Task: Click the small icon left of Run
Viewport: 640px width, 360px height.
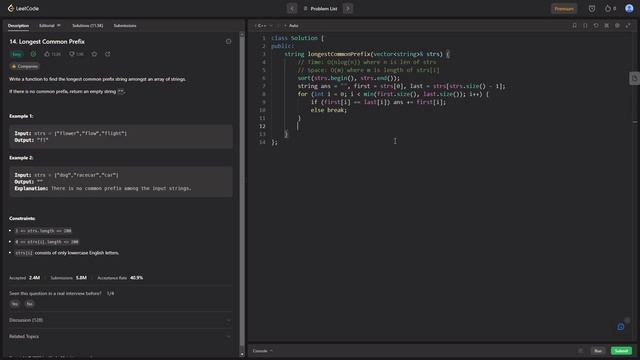Action: pyautogui.click(x=580, y=351)
